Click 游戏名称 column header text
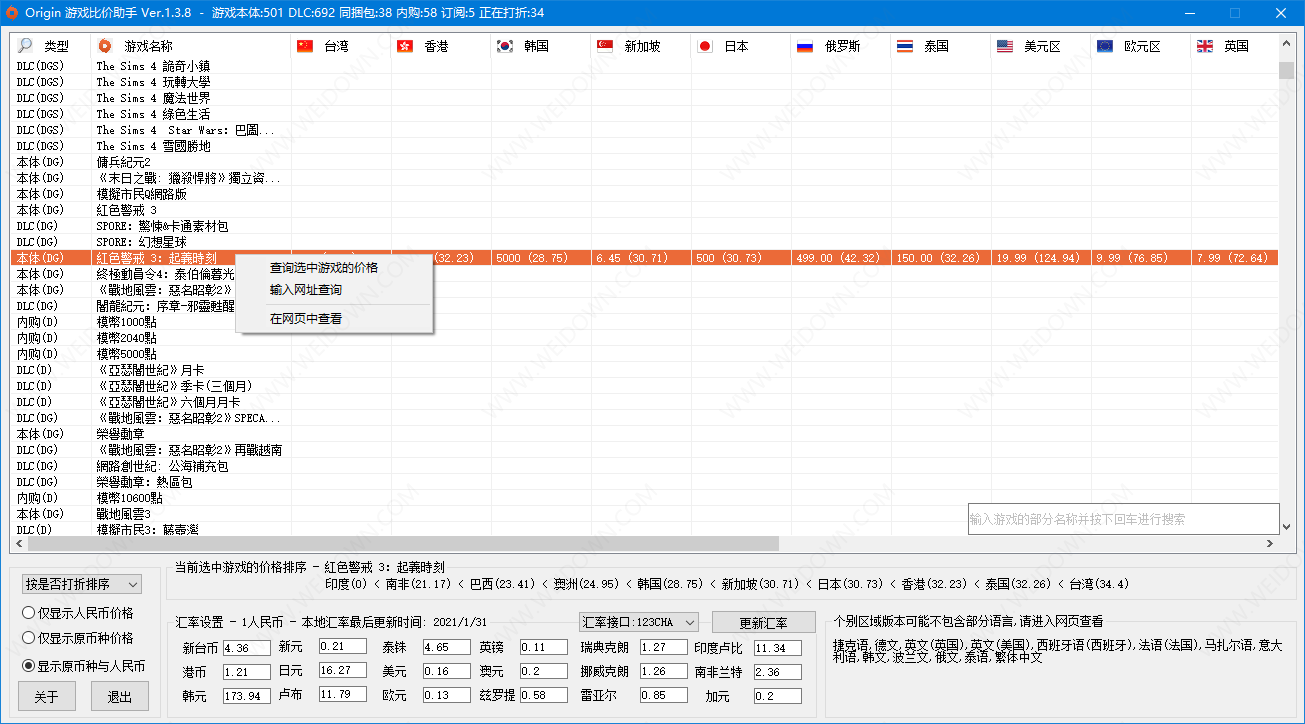This screenshot has width=1305, height=724. [148, 46]
